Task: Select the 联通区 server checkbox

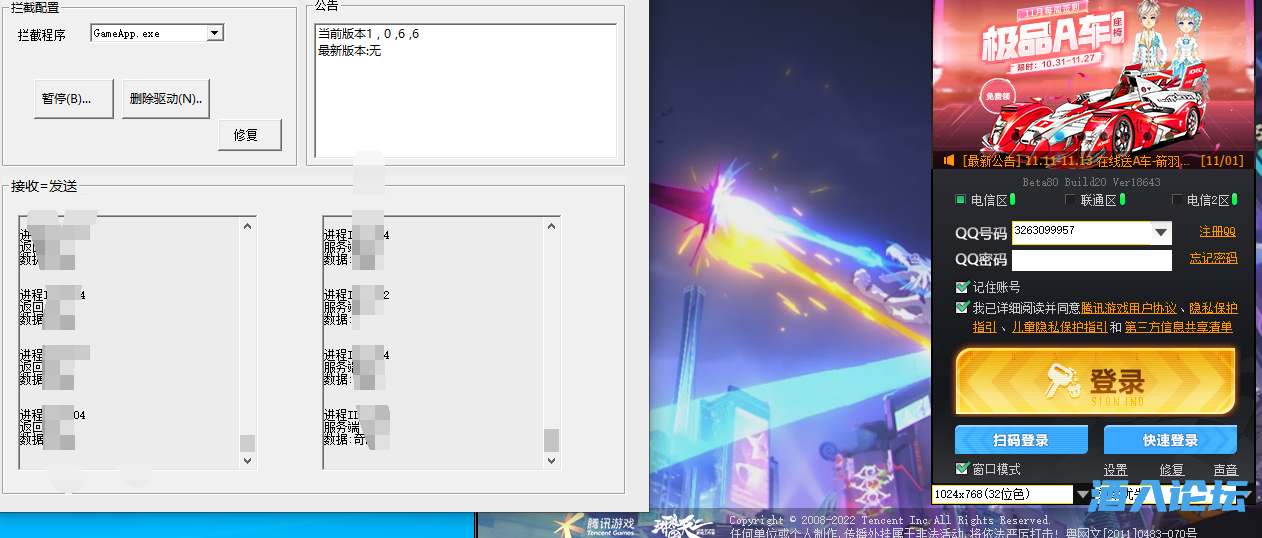Action: click(1071, 200)
